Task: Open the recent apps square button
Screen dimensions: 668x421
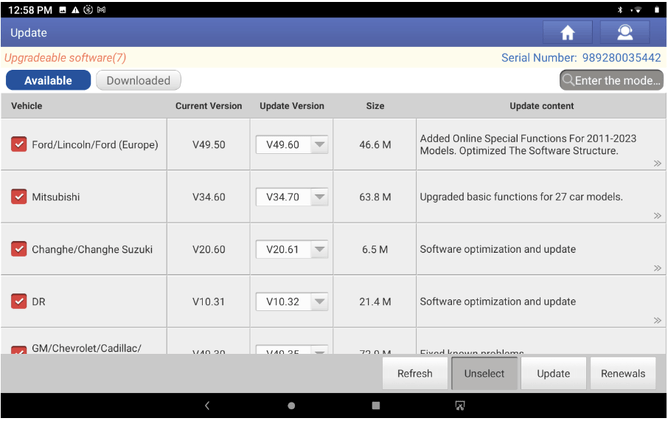Action: [x=375, y=406]
